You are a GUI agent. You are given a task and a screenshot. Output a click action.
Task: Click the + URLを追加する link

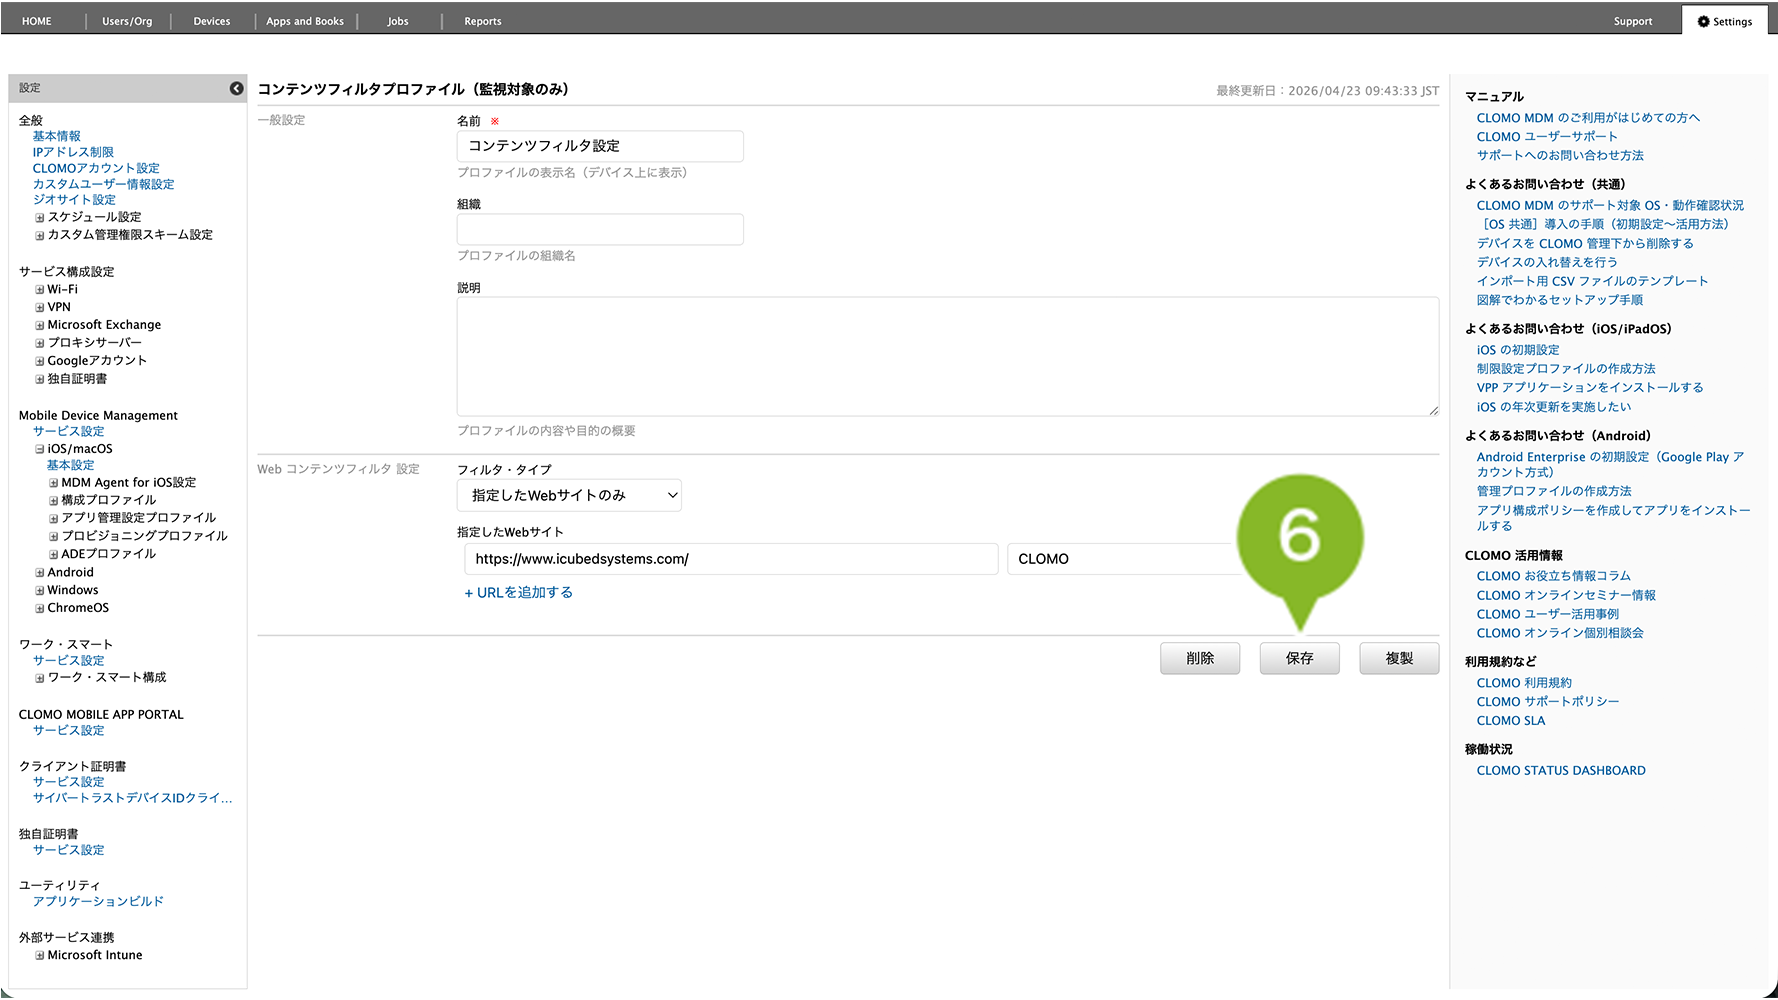[518, 593]
